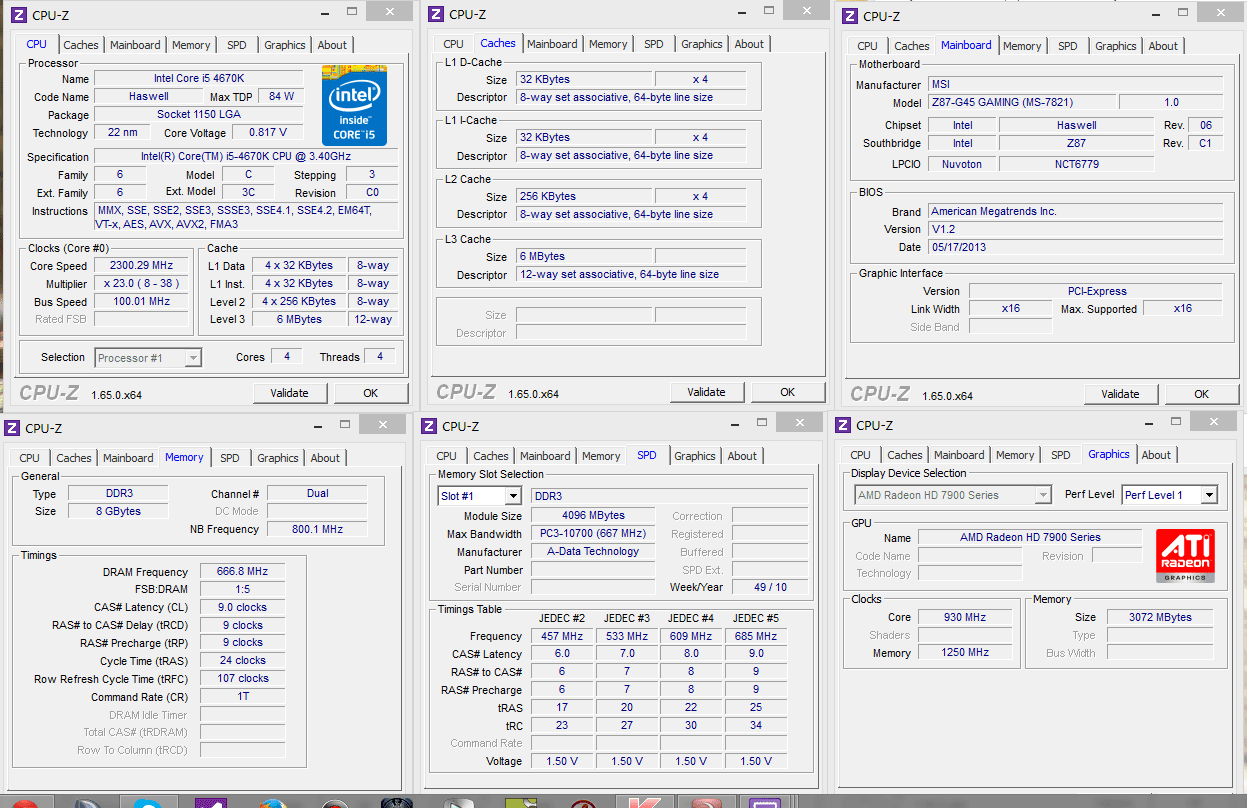Click the Intel Core i5 4670K name field
The height and width of the screenshot is (808, 1247).
199,79
